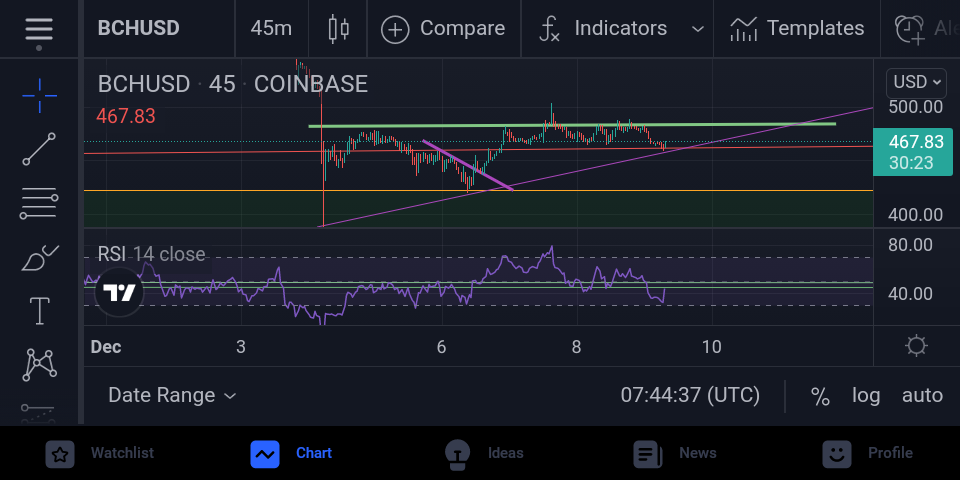Viewport: 960px width, 480px height.
Task: Open the Fibonacci retracement tools
Action: point(39,203)
